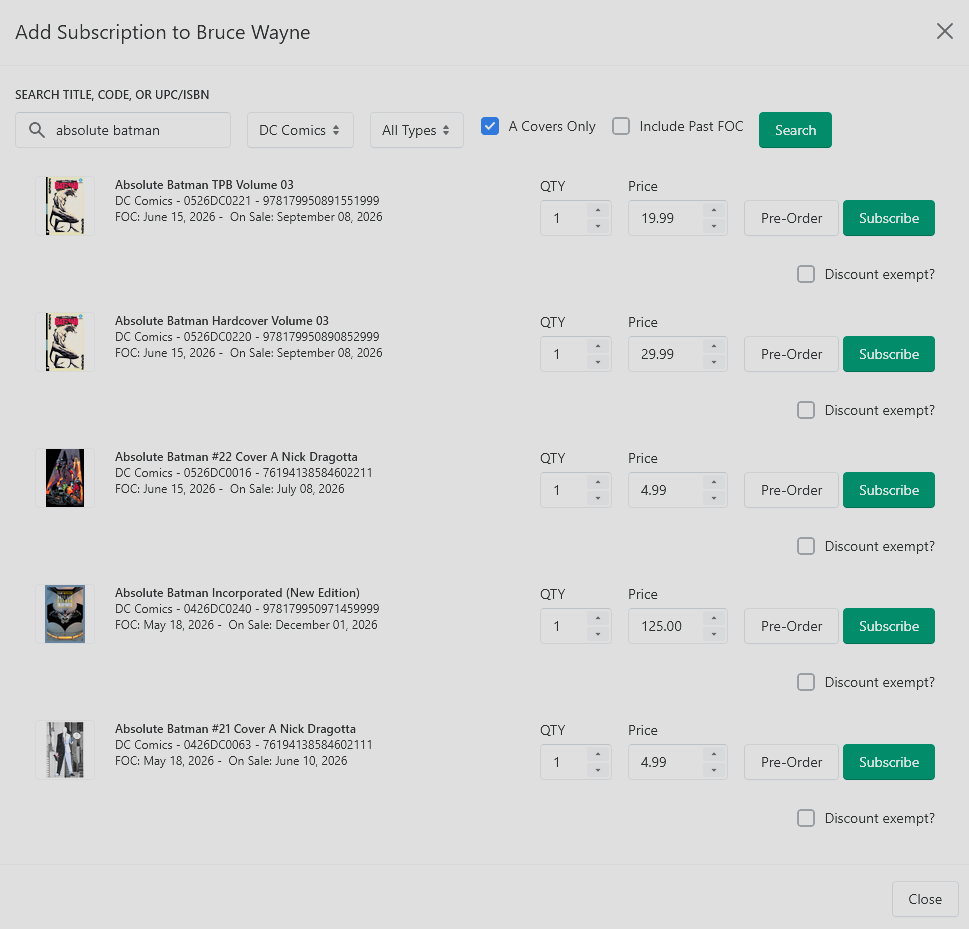Pre-Order Absolute Batman Hardcover Volume 03
The height and width of the screenshot is (929, 969).
tap(791, 354)
